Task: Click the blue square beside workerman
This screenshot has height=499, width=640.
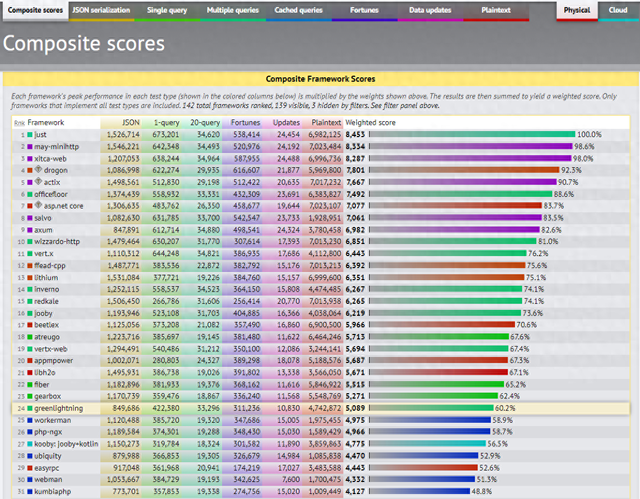Action: coord(31,420)
